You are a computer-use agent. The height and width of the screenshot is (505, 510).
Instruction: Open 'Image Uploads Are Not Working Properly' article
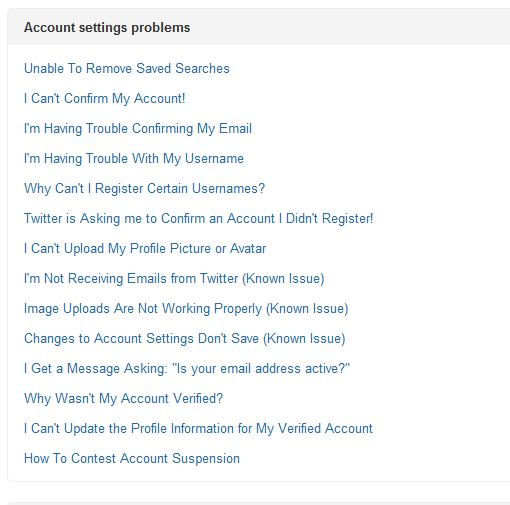click(x=186, y=309)
